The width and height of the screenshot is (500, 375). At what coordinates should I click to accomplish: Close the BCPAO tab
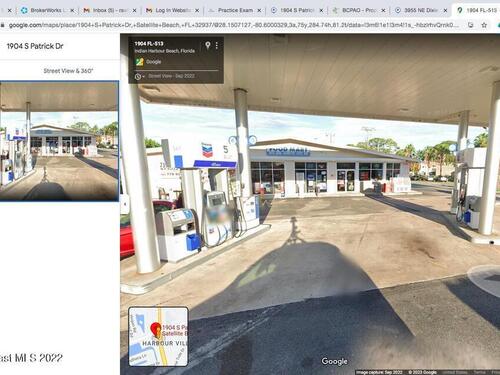(x=383, y=11)
